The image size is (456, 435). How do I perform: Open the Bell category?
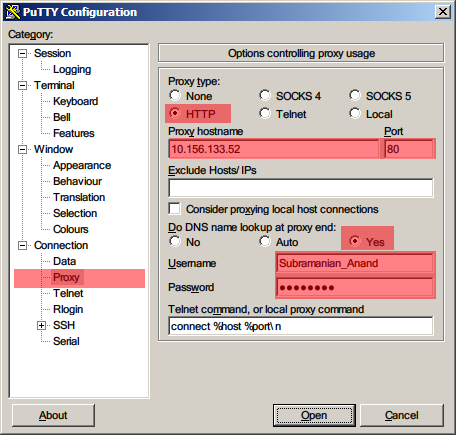pyautogui.click(x=62, y=117)
